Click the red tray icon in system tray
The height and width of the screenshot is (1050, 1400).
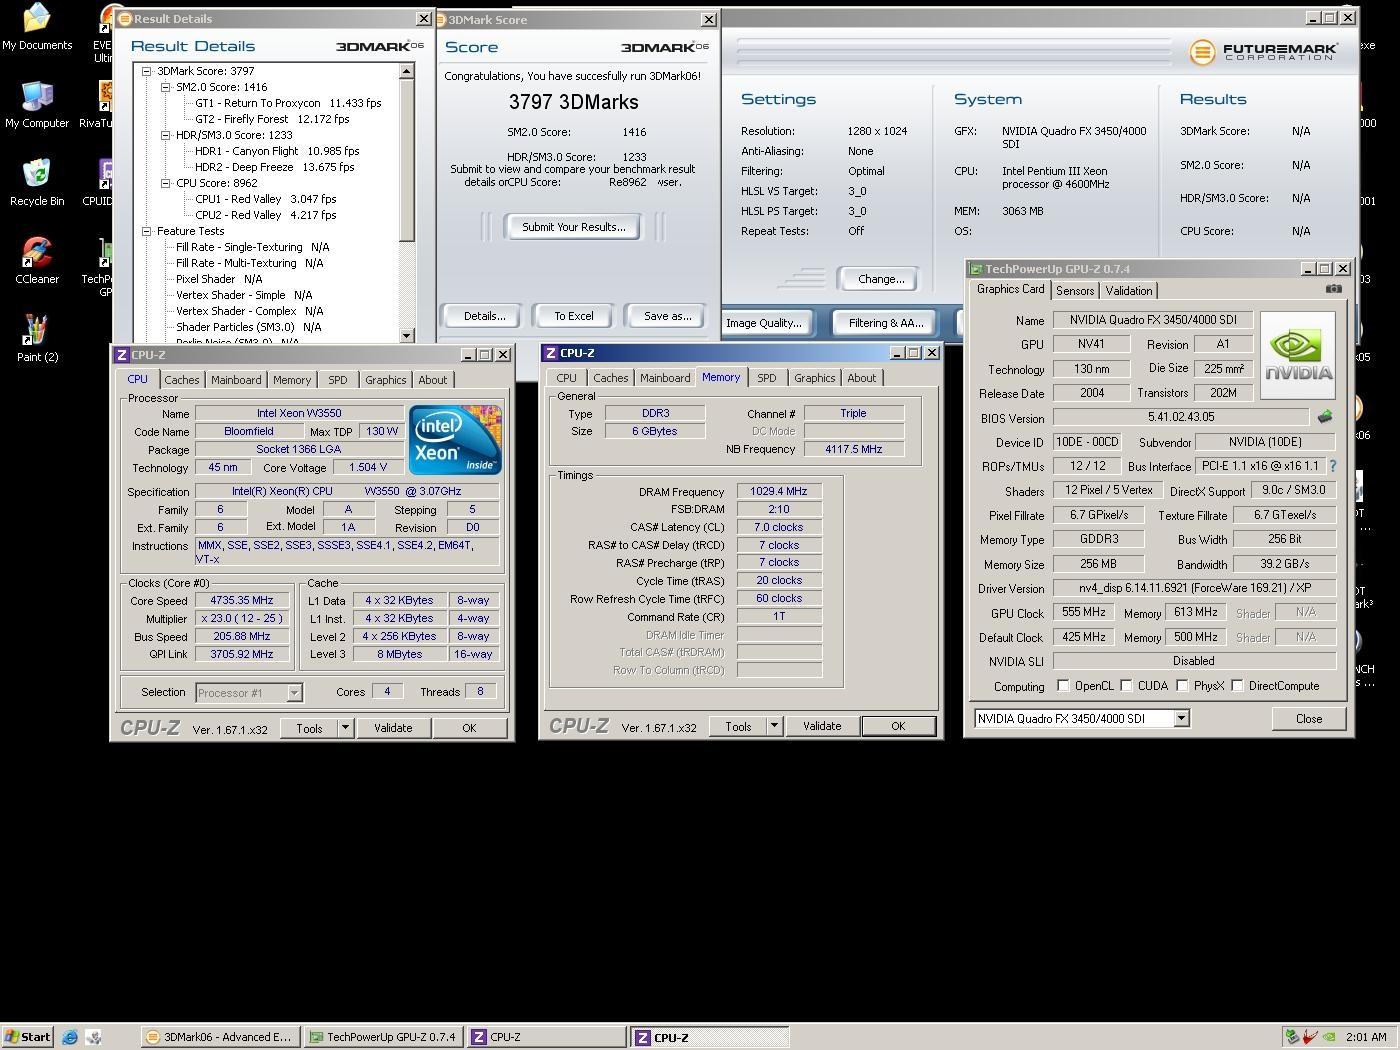click(x=1310, y=1037)
